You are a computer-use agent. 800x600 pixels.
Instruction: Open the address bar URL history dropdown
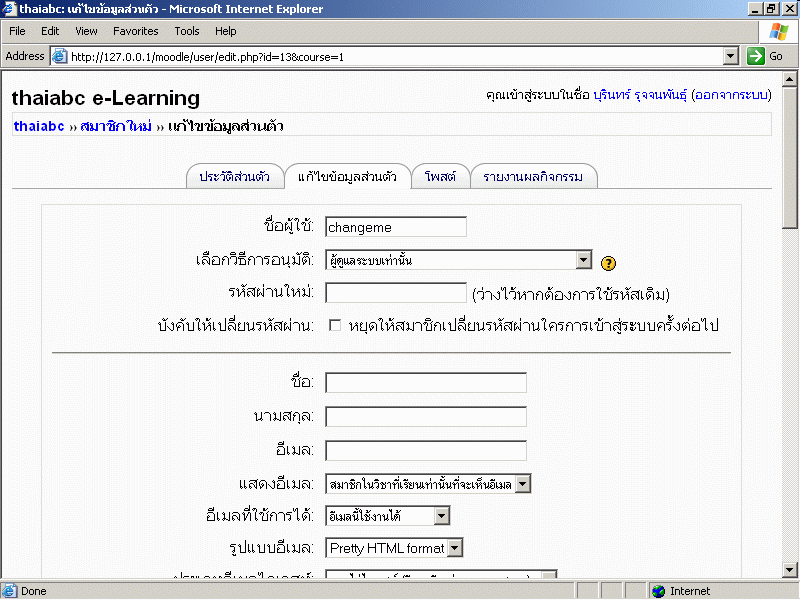[730, 57]
